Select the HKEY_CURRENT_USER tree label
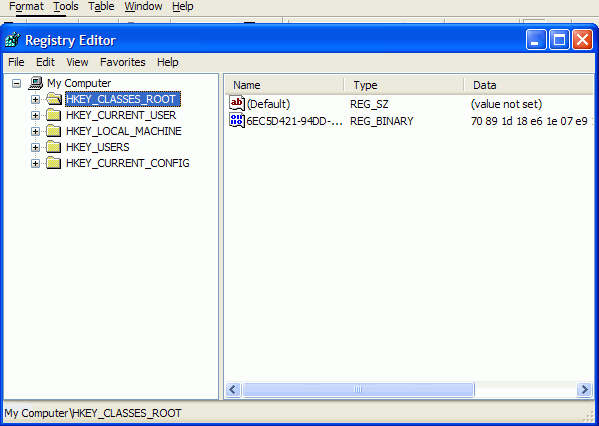Viewport: 599px width, 426px height. 121,115
